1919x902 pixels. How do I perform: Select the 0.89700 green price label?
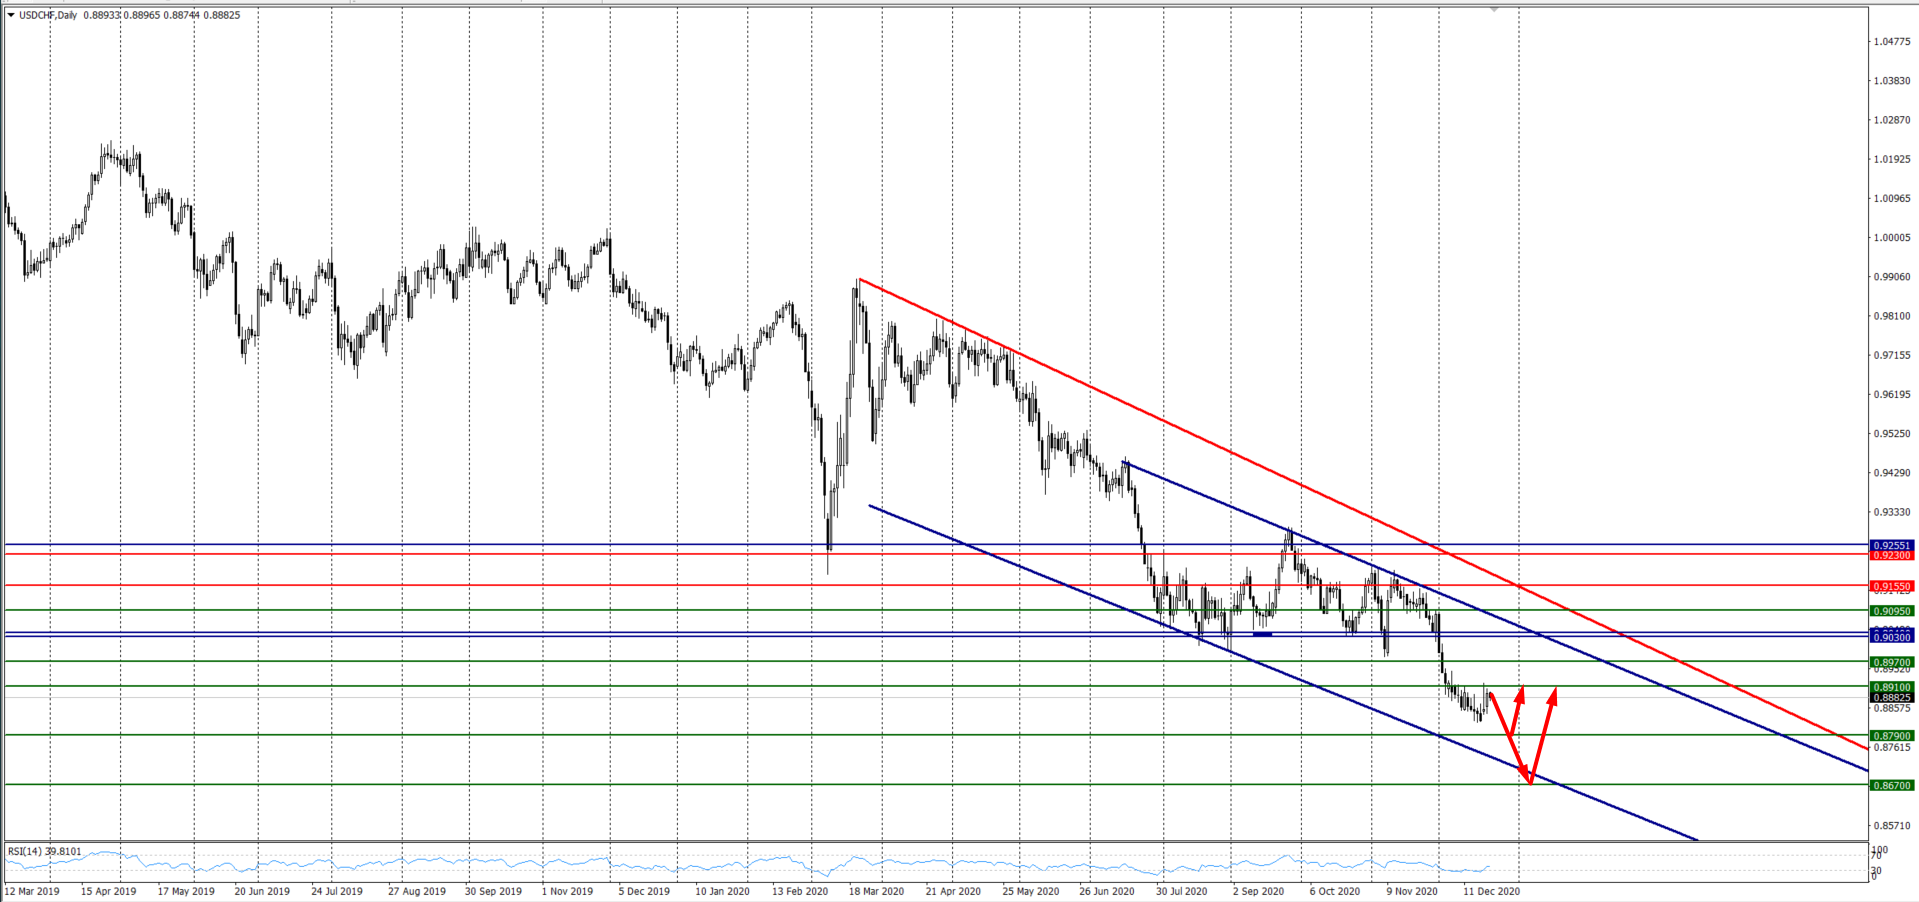(1891, 662)
